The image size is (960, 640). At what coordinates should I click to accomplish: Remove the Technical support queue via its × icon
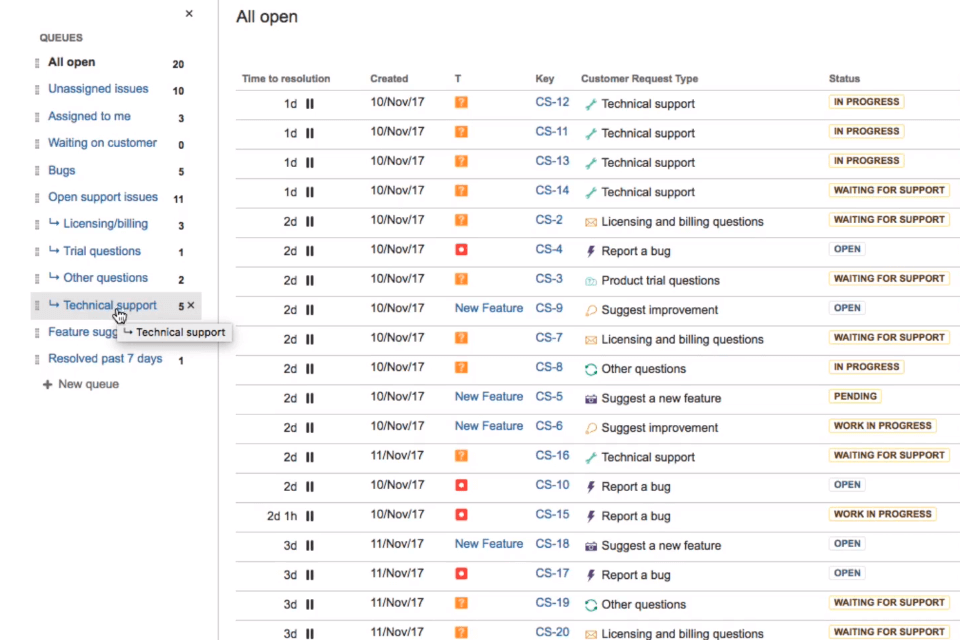pos(191,305)
